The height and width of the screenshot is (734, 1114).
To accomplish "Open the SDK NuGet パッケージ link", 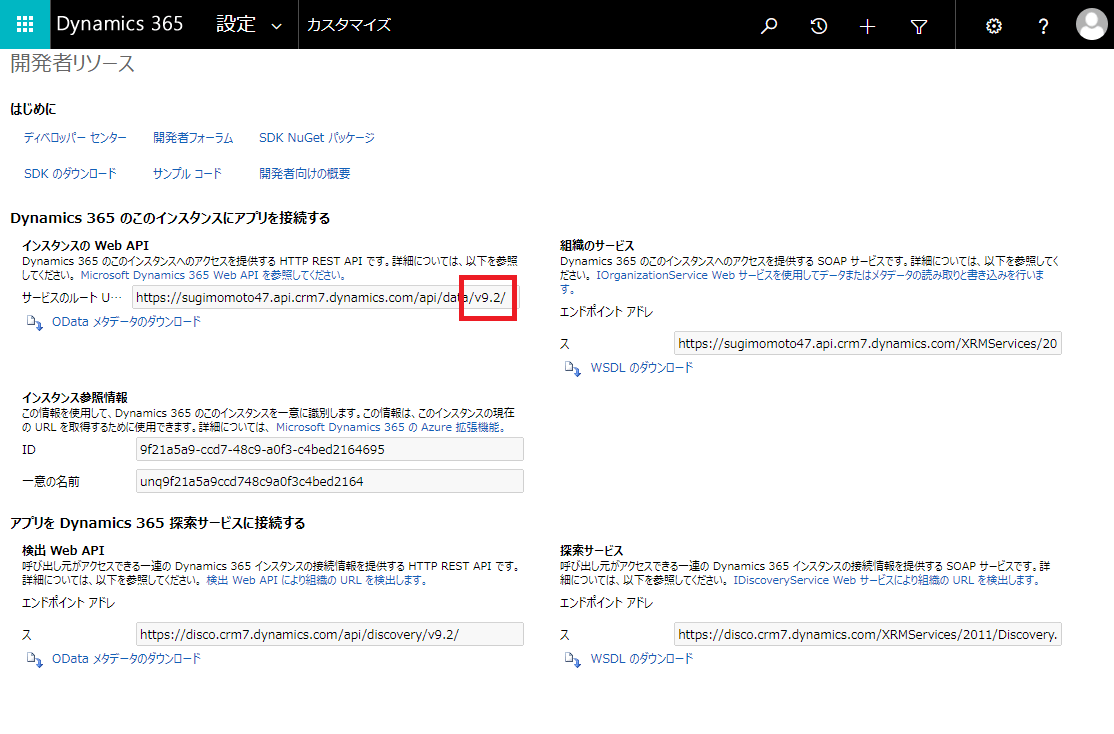I will [x=317, y=138].
